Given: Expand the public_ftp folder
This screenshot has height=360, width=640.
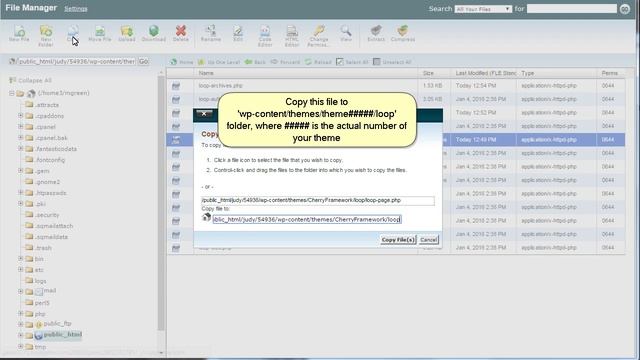Looking at the screenshot, I should (20, 324).
